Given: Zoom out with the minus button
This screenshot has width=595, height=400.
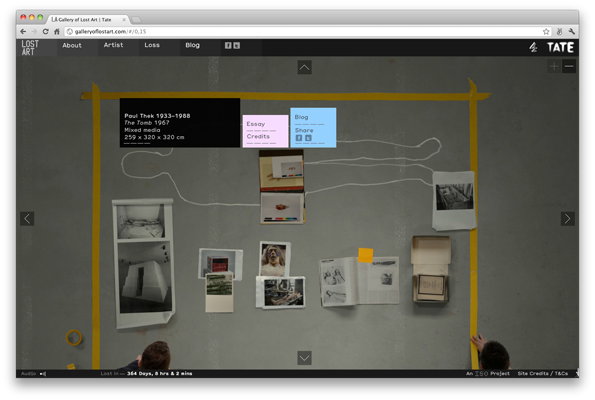Looking at the screenshot, I should (x=568, y=67).
